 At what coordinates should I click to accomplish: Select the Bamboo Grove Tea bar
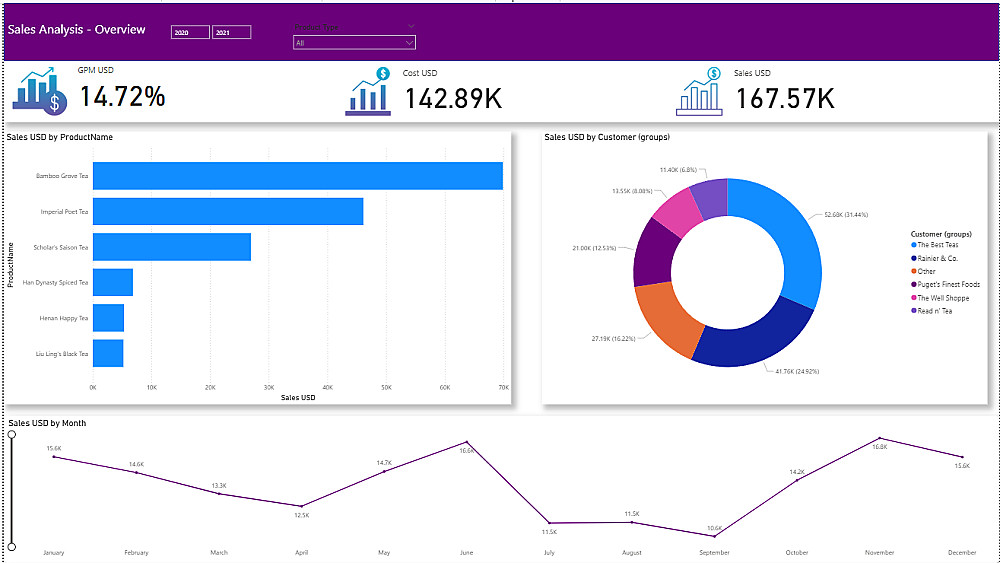click(298, 176)
